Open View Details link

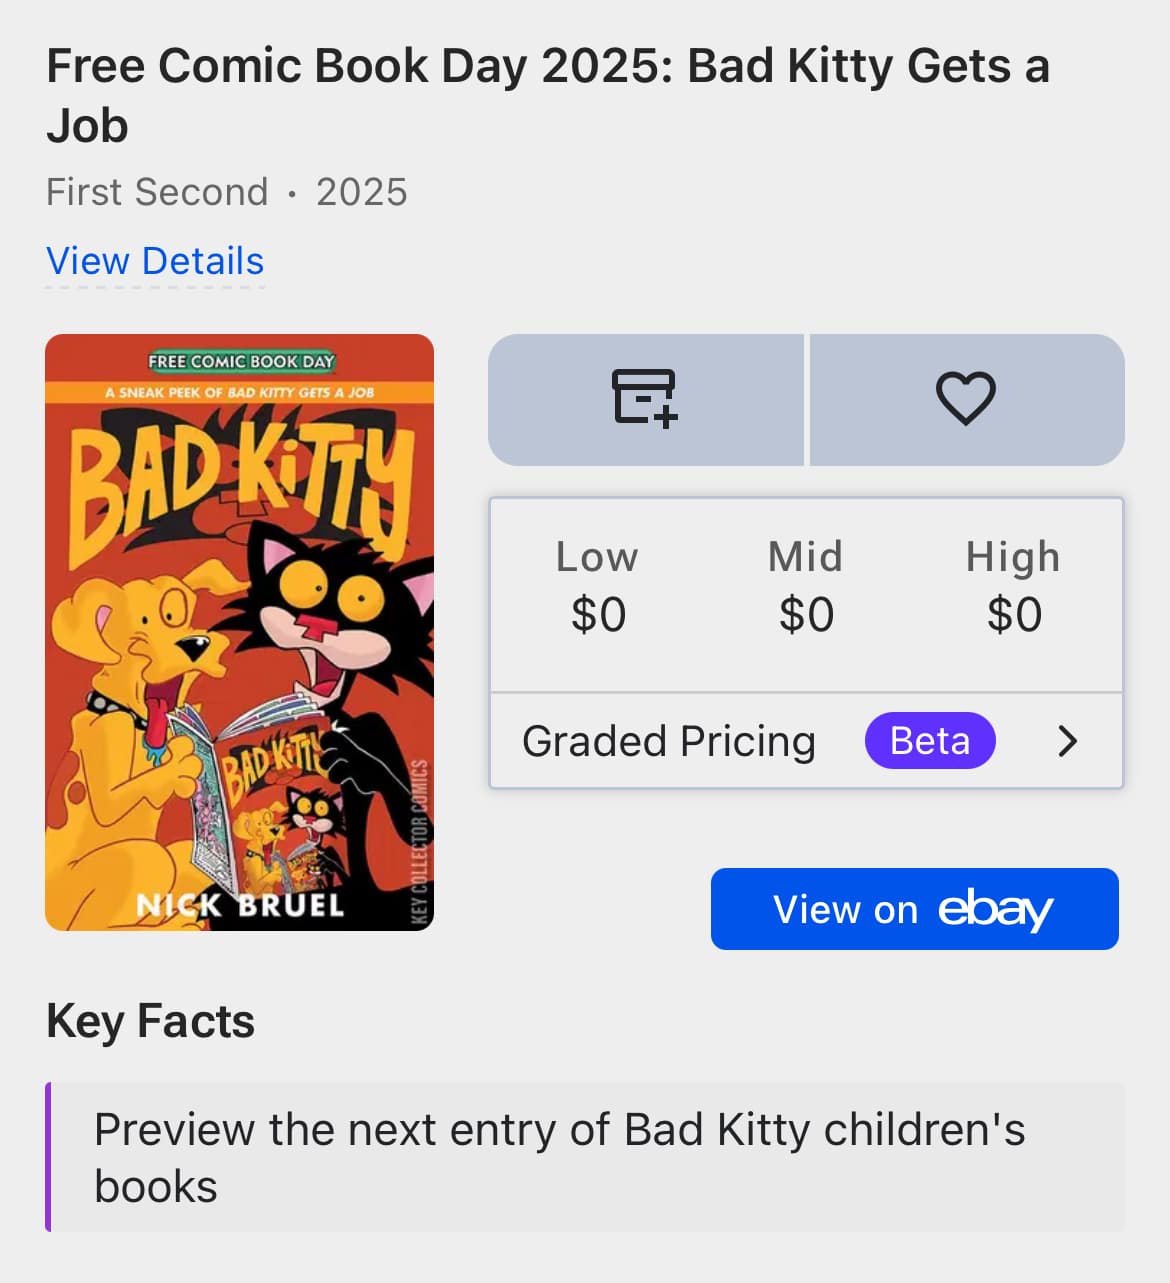(155, 261)
